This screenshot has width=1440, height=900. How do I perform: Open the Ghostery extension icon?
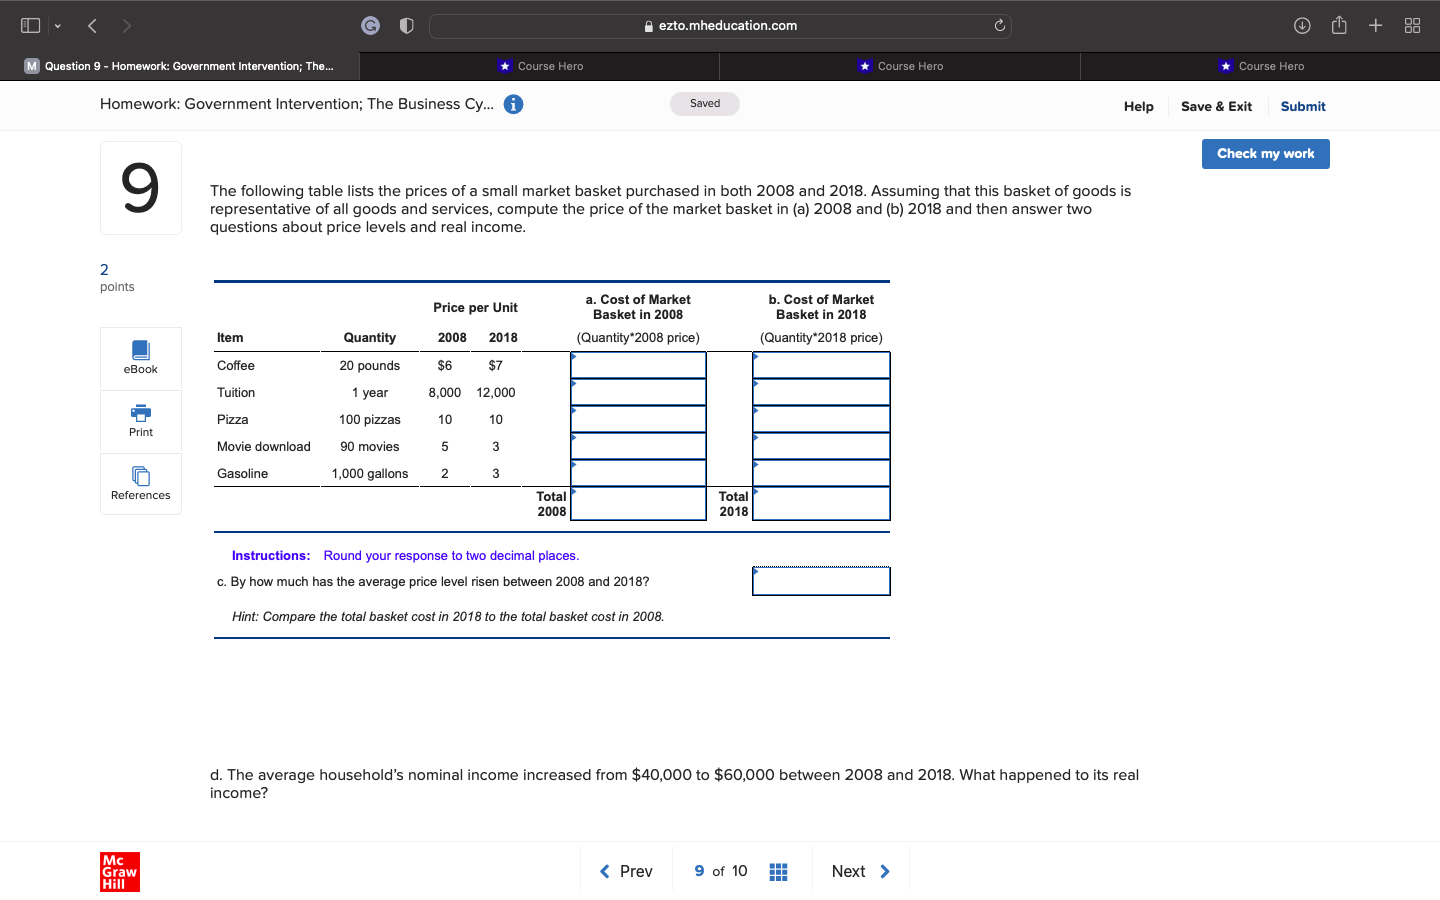tap(370, 25)
